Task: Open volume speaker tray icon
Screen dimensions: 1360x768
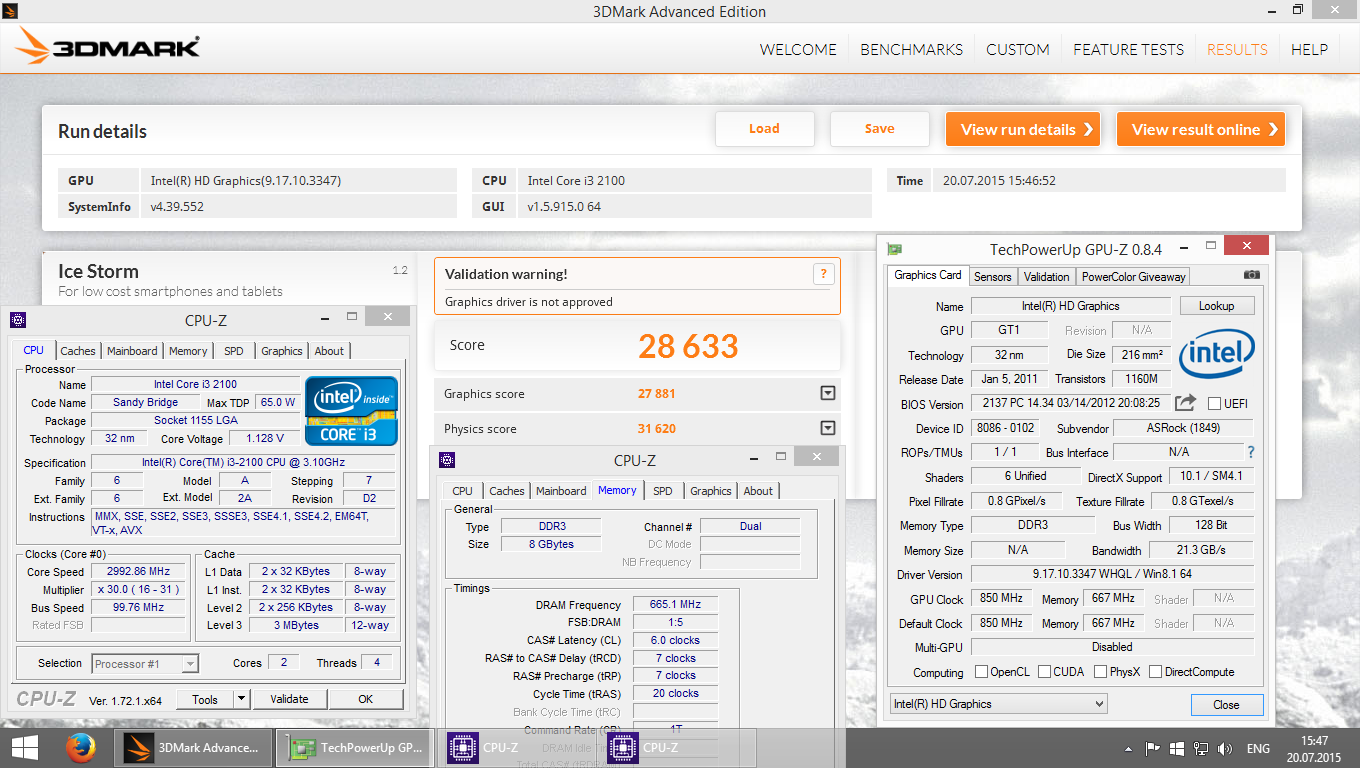Action: click(1224, 748)
